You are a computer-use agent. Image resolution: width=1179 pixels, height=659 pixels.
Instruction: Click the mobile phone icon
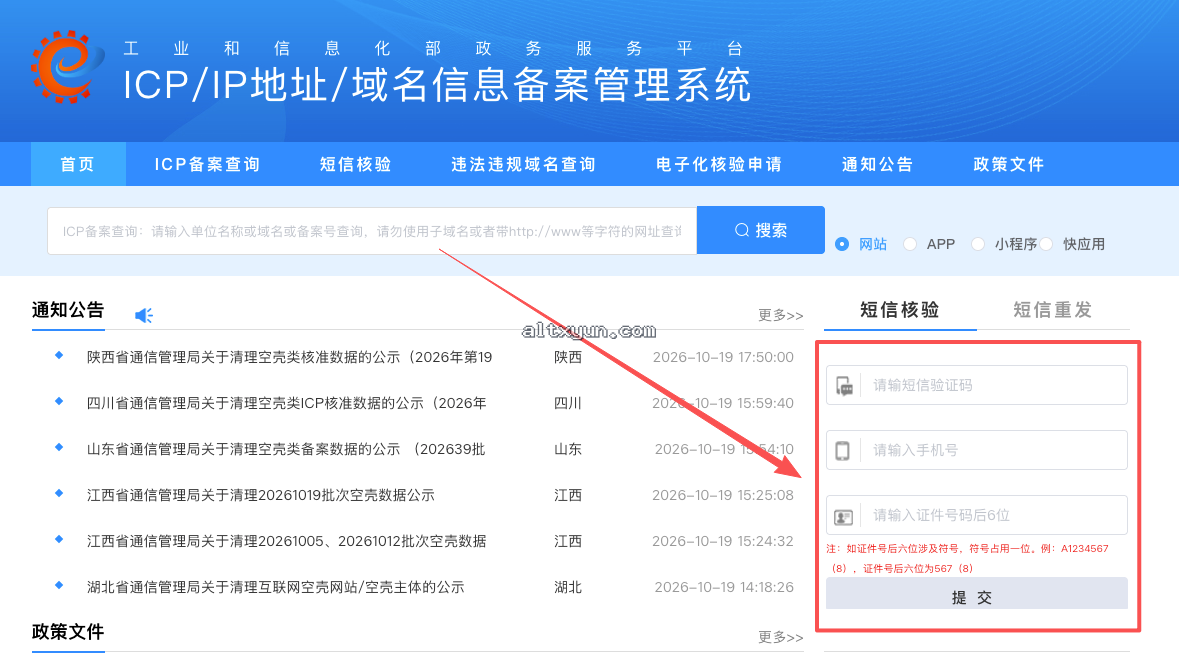tap(843, 451)
